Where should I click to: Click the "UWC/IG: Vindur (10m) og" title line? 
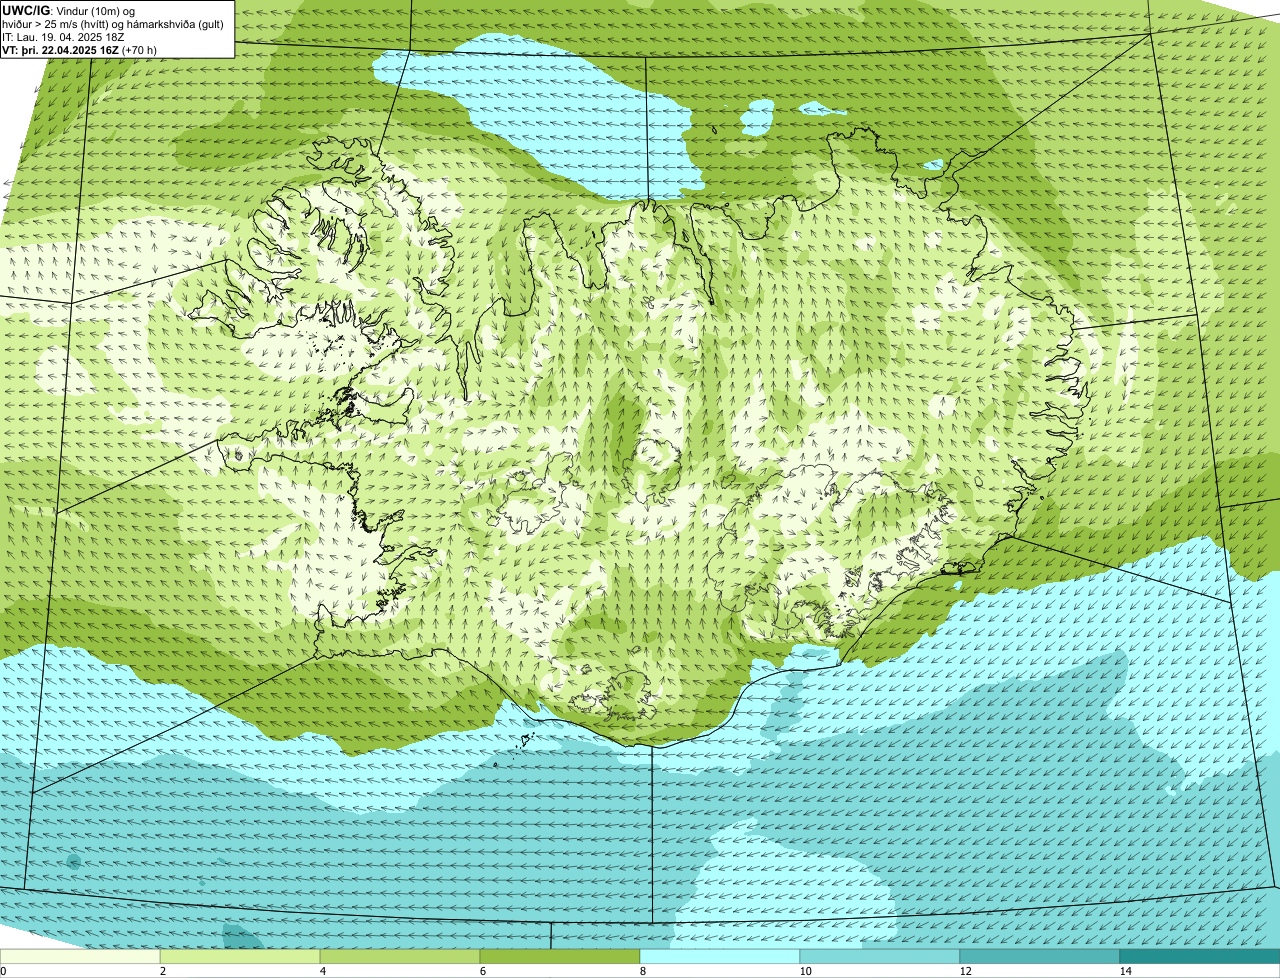[x=69, y=11]
